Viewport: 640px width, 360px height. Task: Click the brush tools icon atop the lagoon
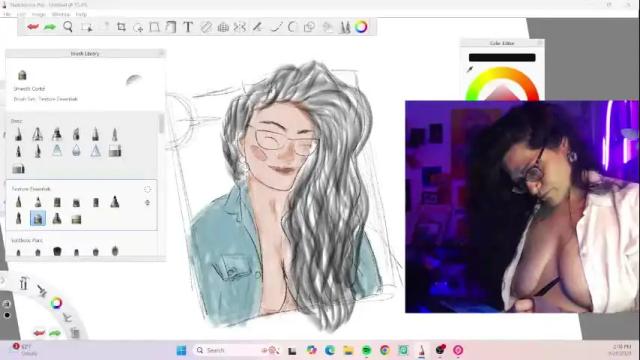[x=23, y=283]
